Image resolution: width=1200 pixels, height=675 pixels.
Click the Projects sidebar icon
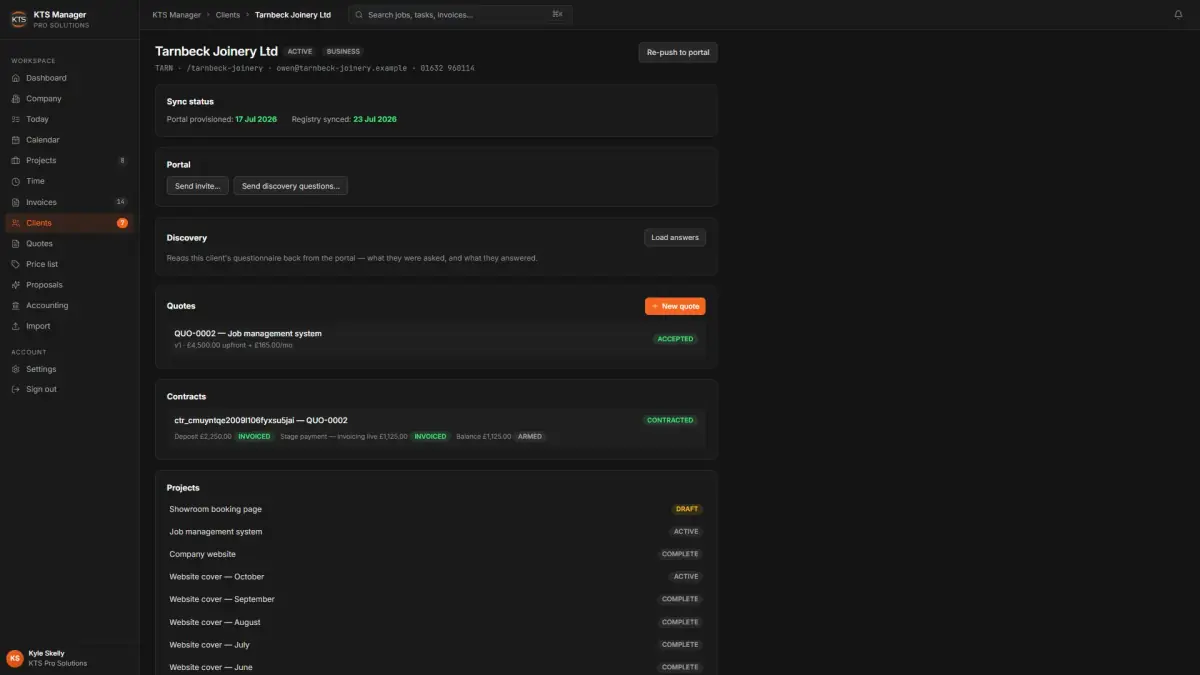(x=16, y=161)
